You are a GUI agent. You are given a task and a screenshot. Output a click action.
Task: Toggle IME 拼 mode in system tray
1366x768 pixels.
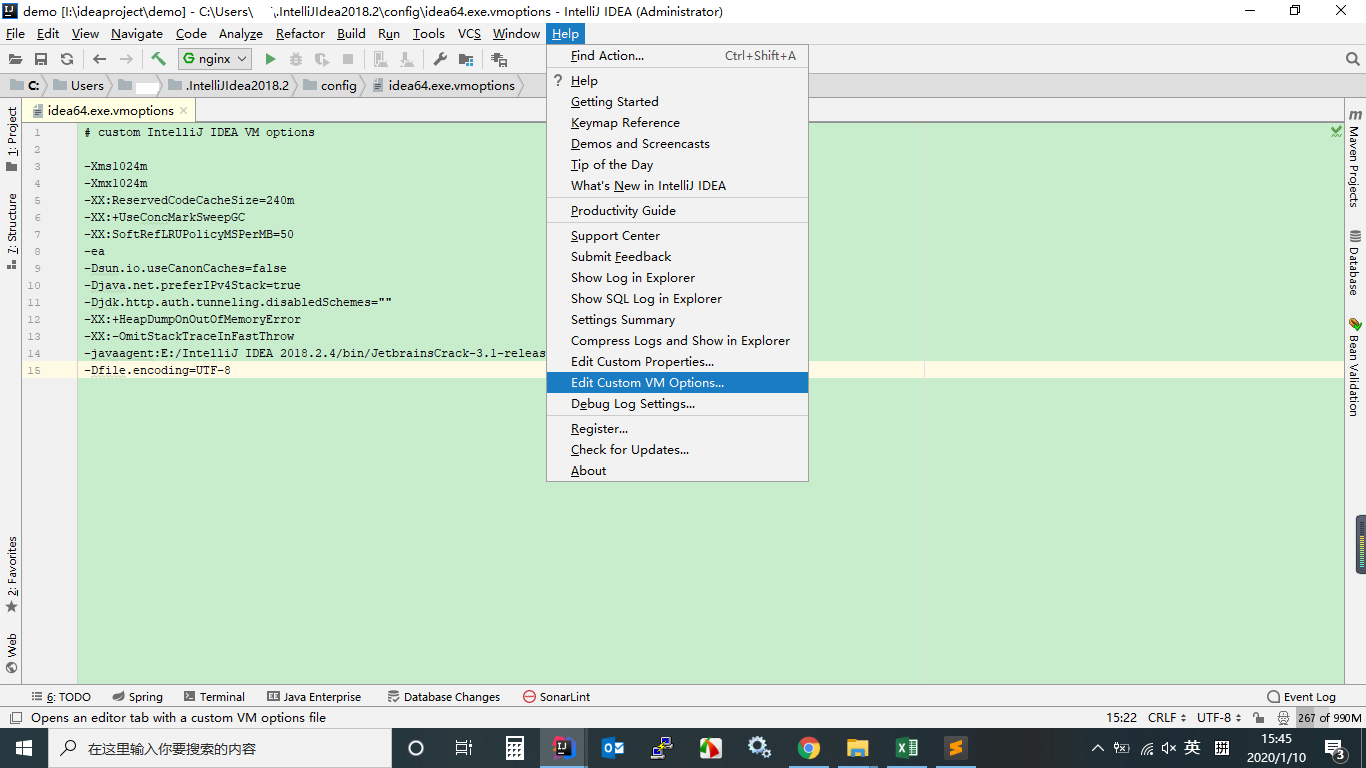pos(1221,748)
